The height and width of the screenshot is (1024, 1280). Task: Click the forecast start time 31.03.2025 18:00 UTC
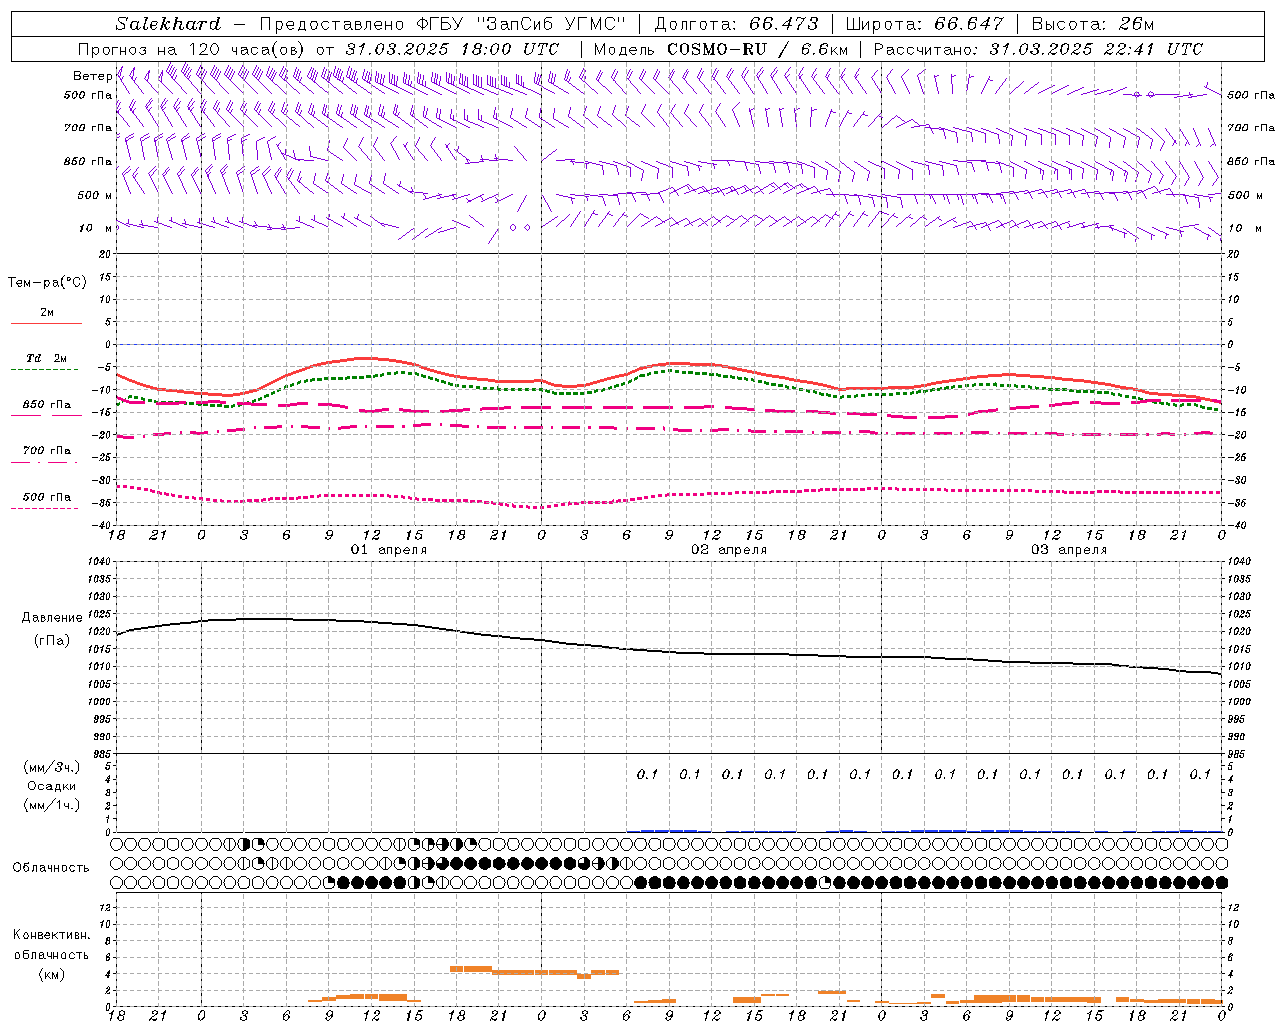pos(452,49)
